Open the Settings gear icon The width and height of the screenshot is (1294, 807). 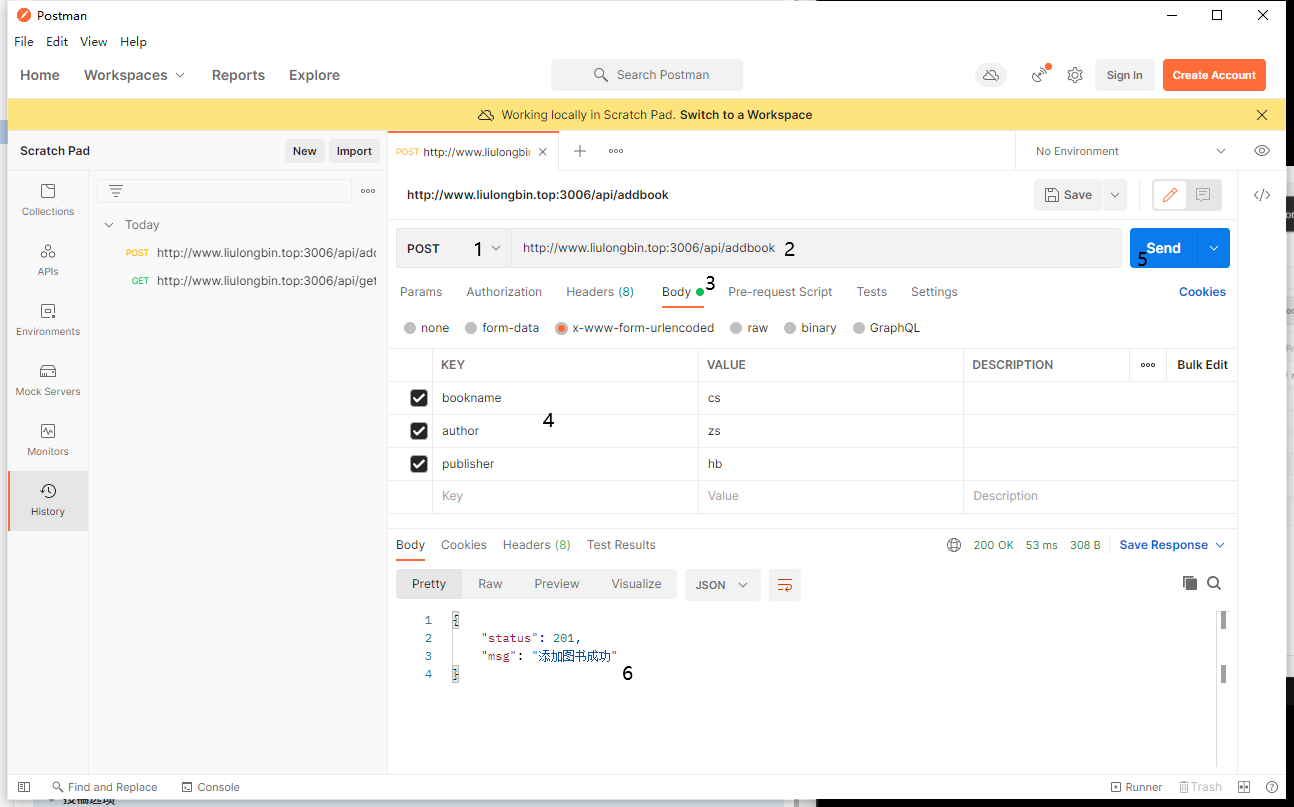(1075, 75)
